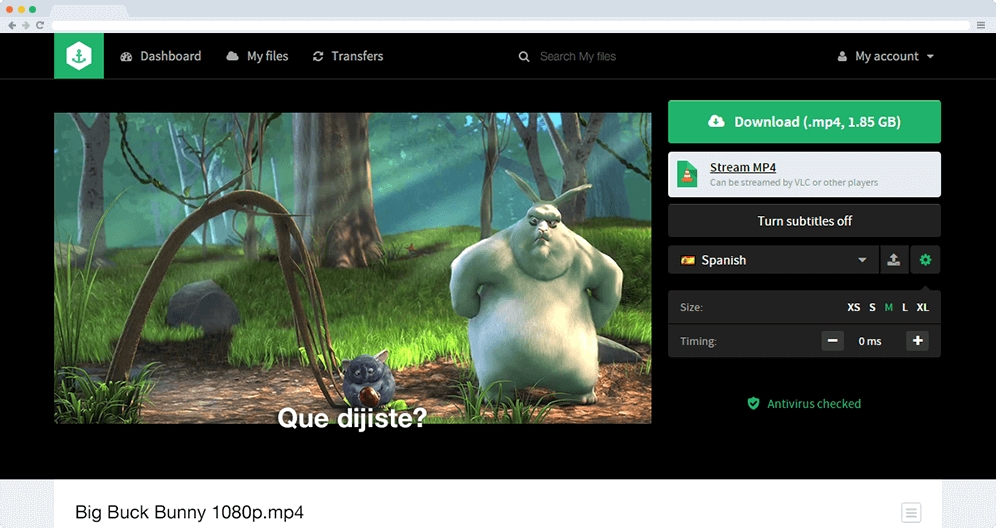
Task: Expand the My account dropdown
Action: coord(885,56)
